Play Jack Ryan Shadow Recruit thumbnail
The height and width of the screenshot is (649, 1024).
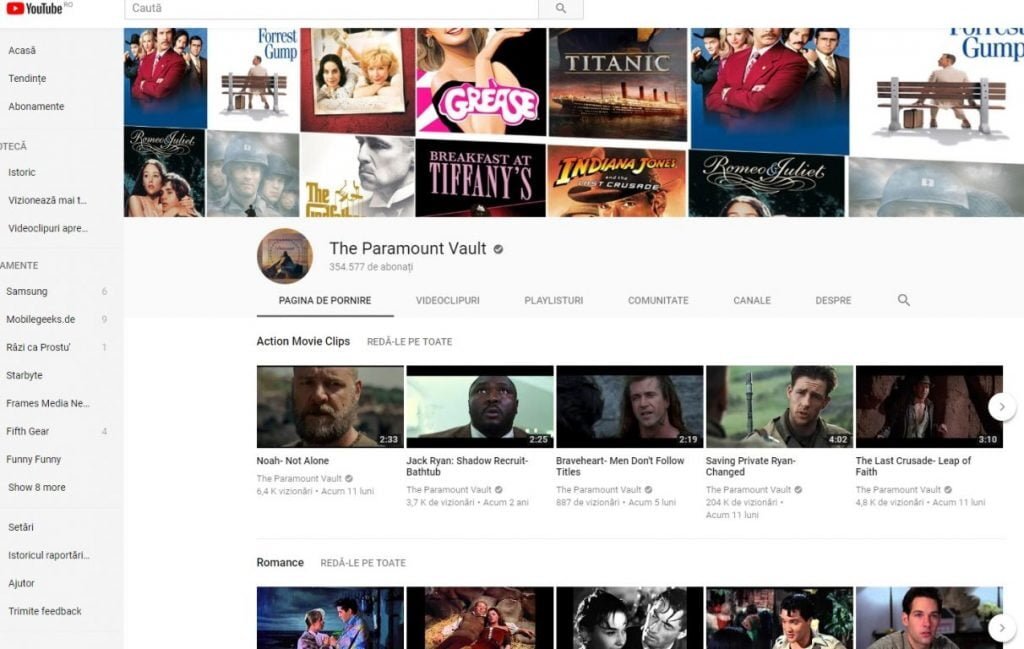coord(480,407)
